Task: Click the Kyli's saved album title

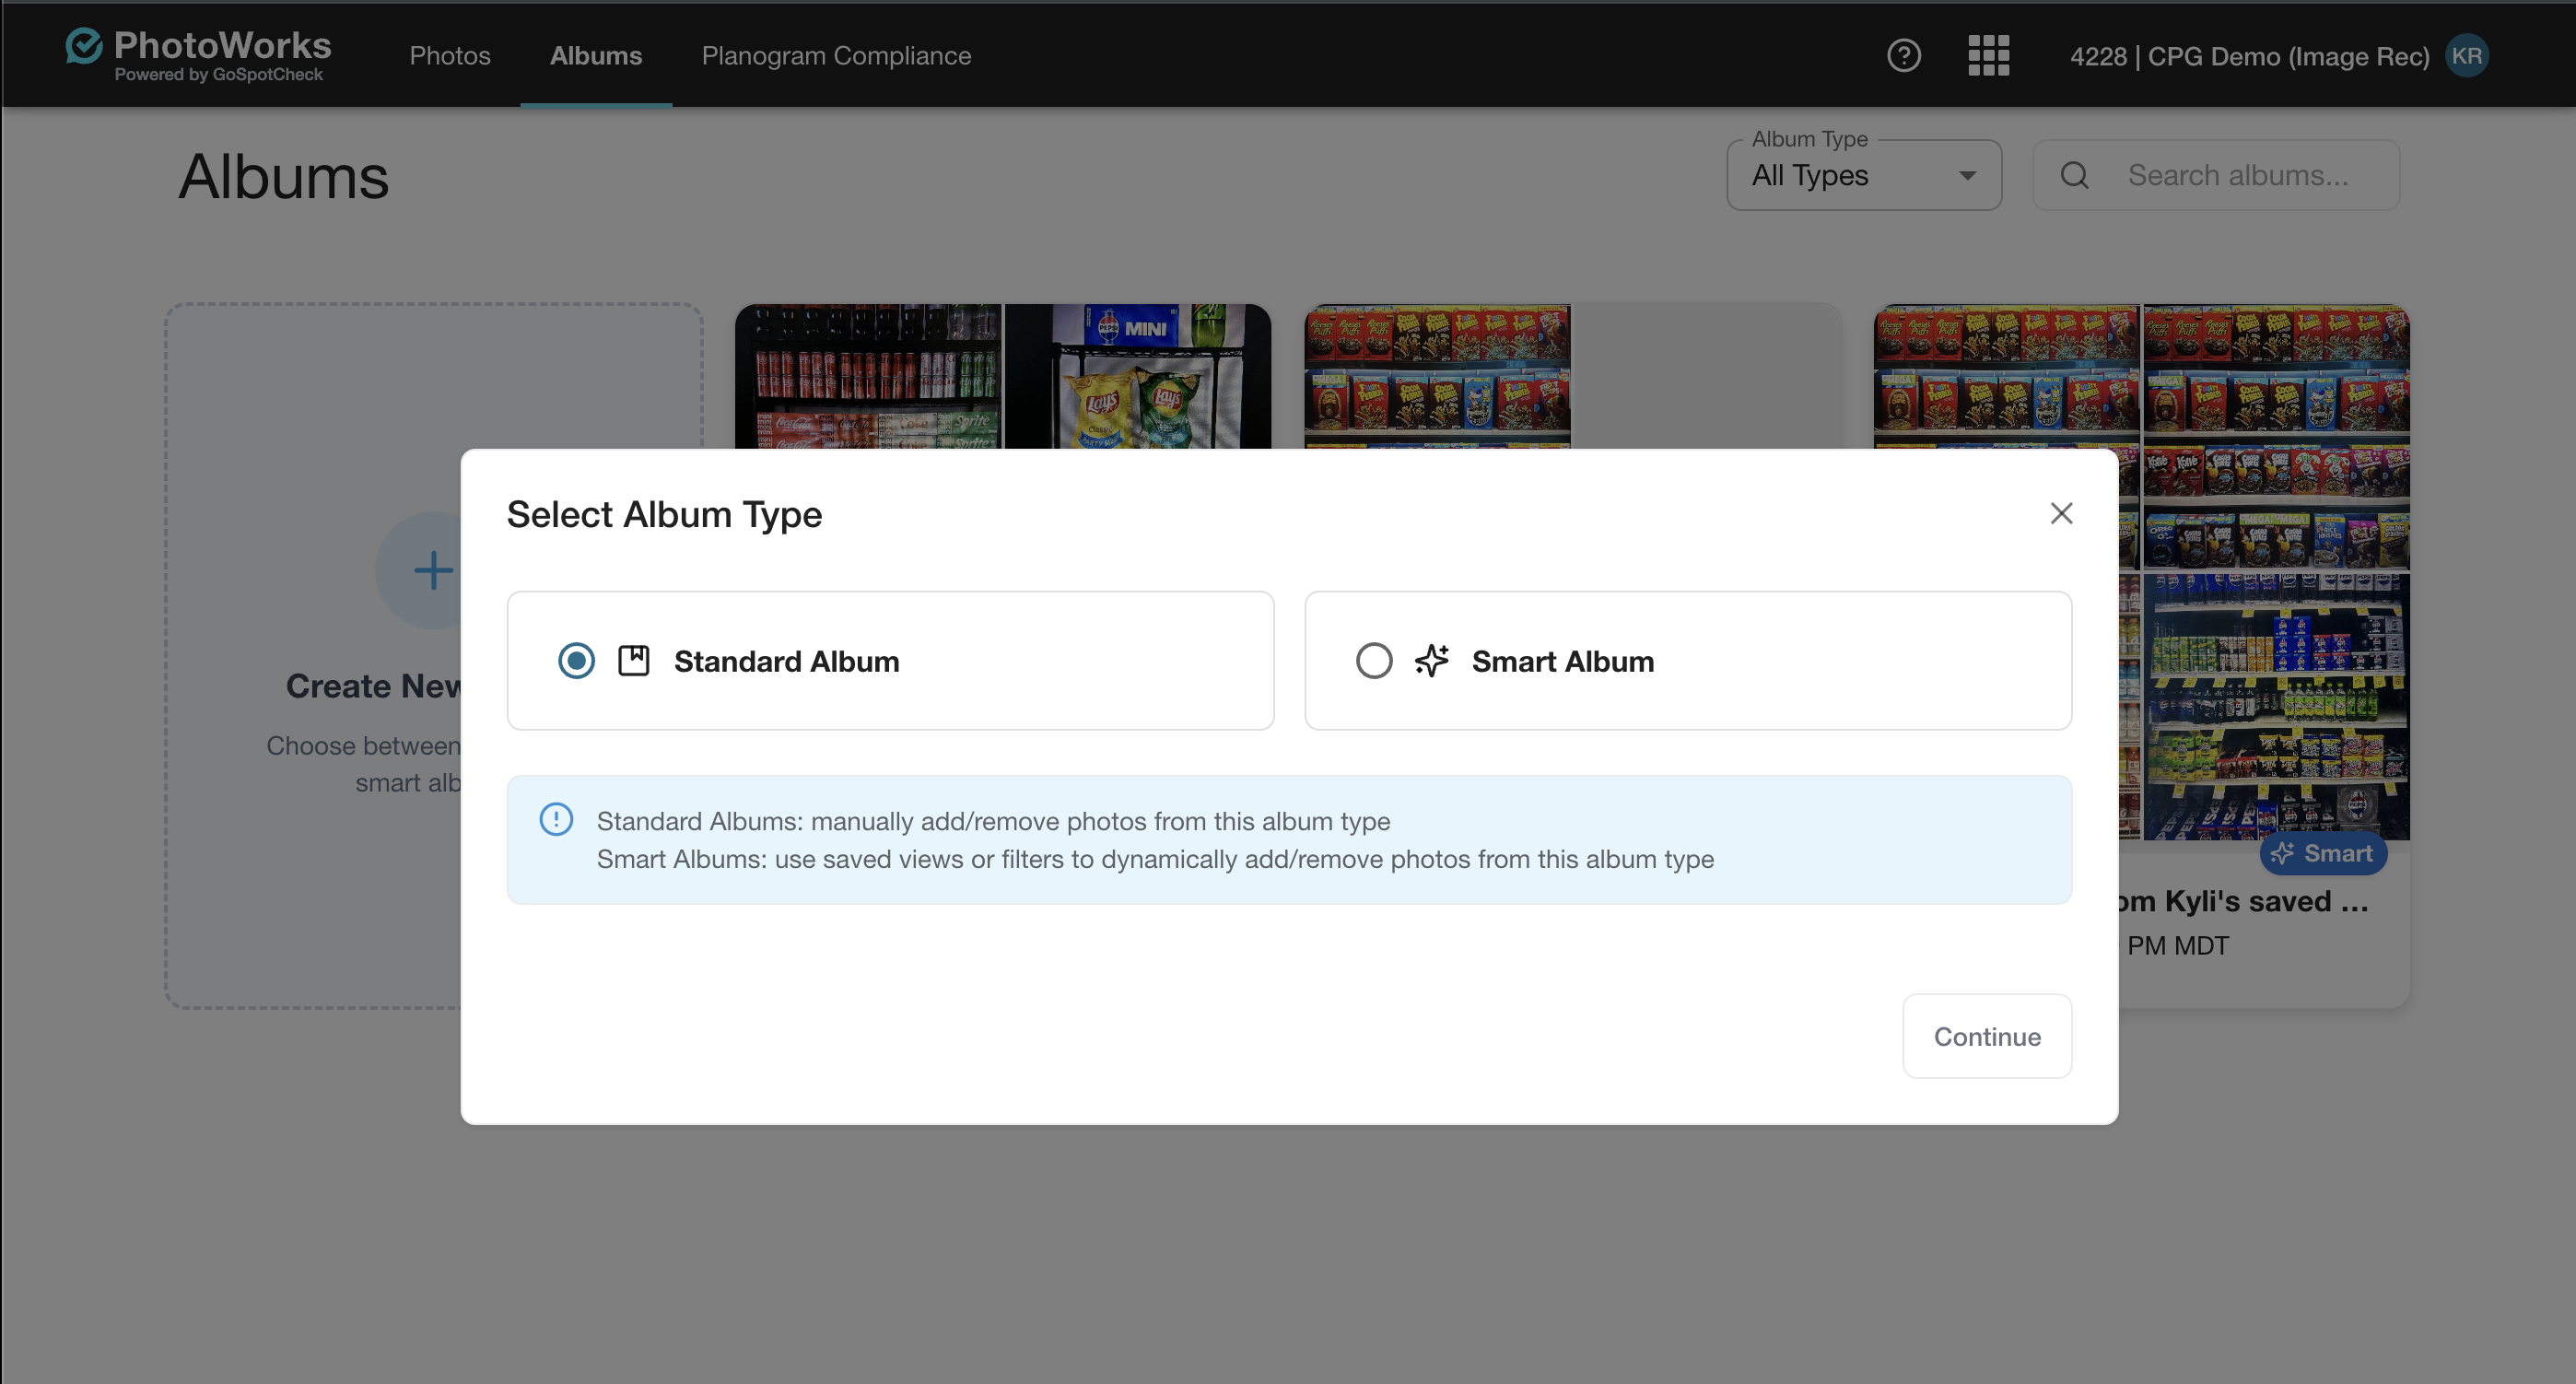Action: (x=2243, y=901)
